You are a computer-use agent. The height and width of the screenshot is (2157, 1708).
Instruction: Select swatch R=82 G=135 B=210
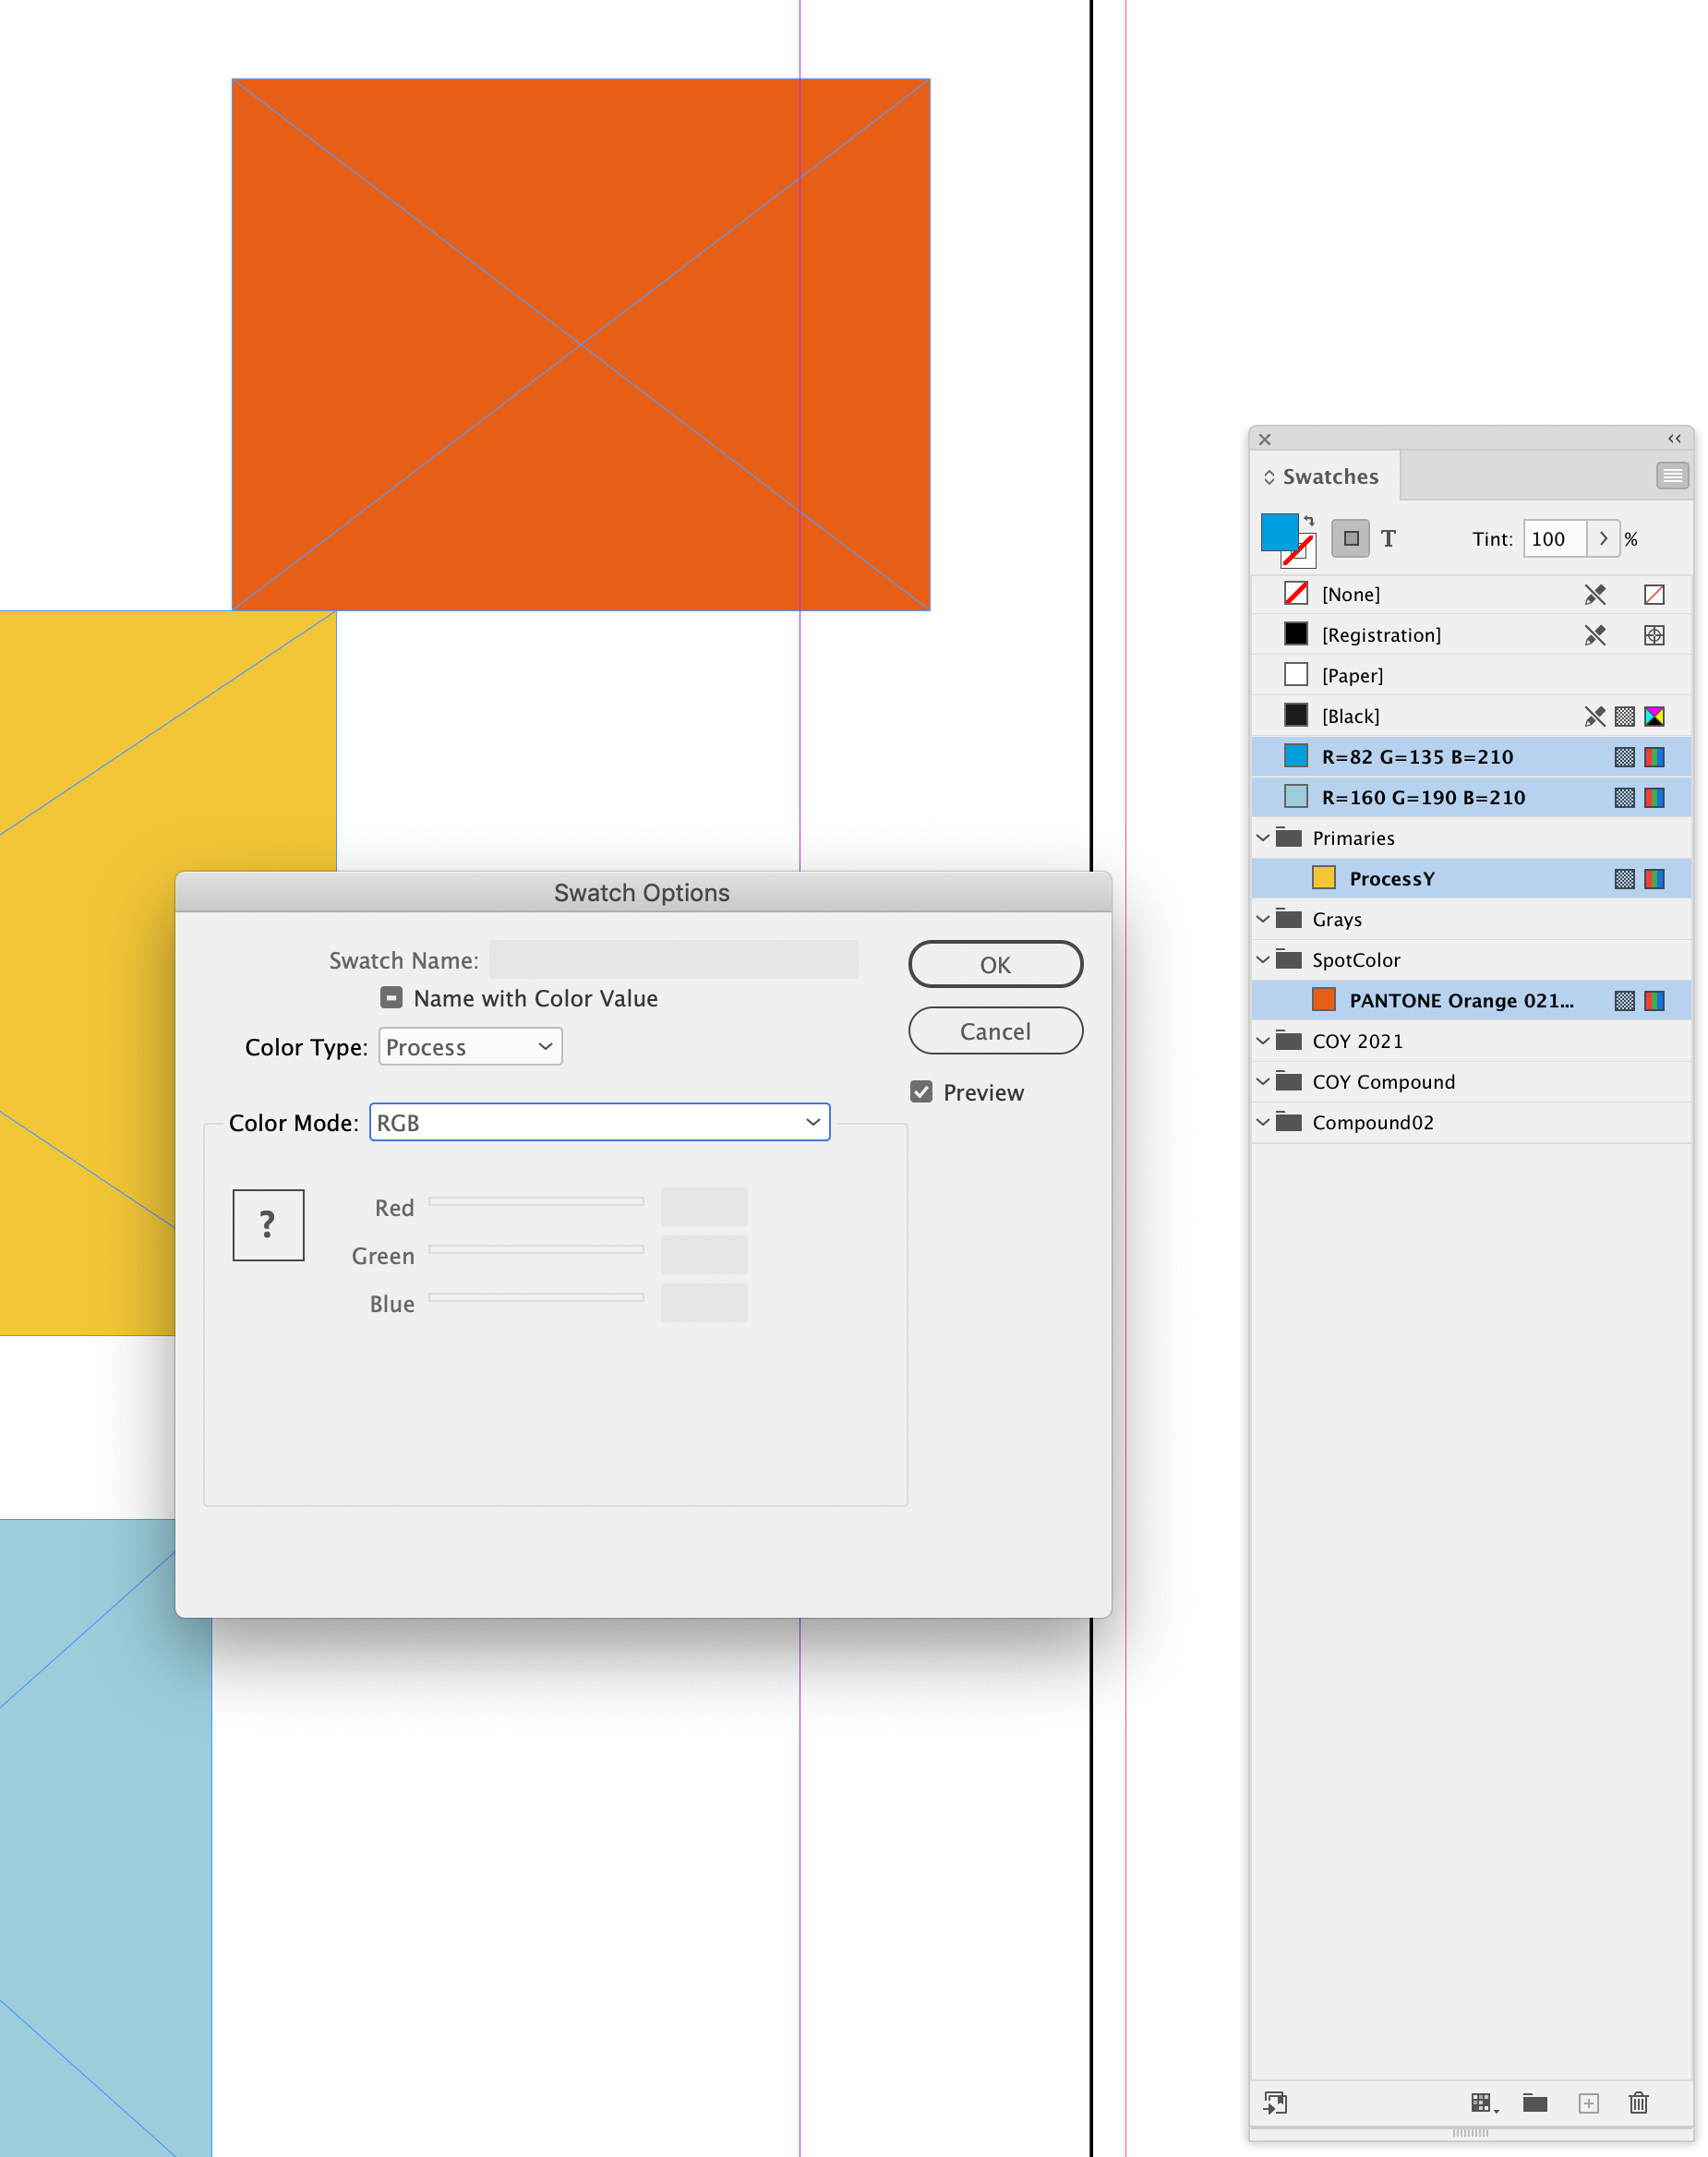(1470, 757)
